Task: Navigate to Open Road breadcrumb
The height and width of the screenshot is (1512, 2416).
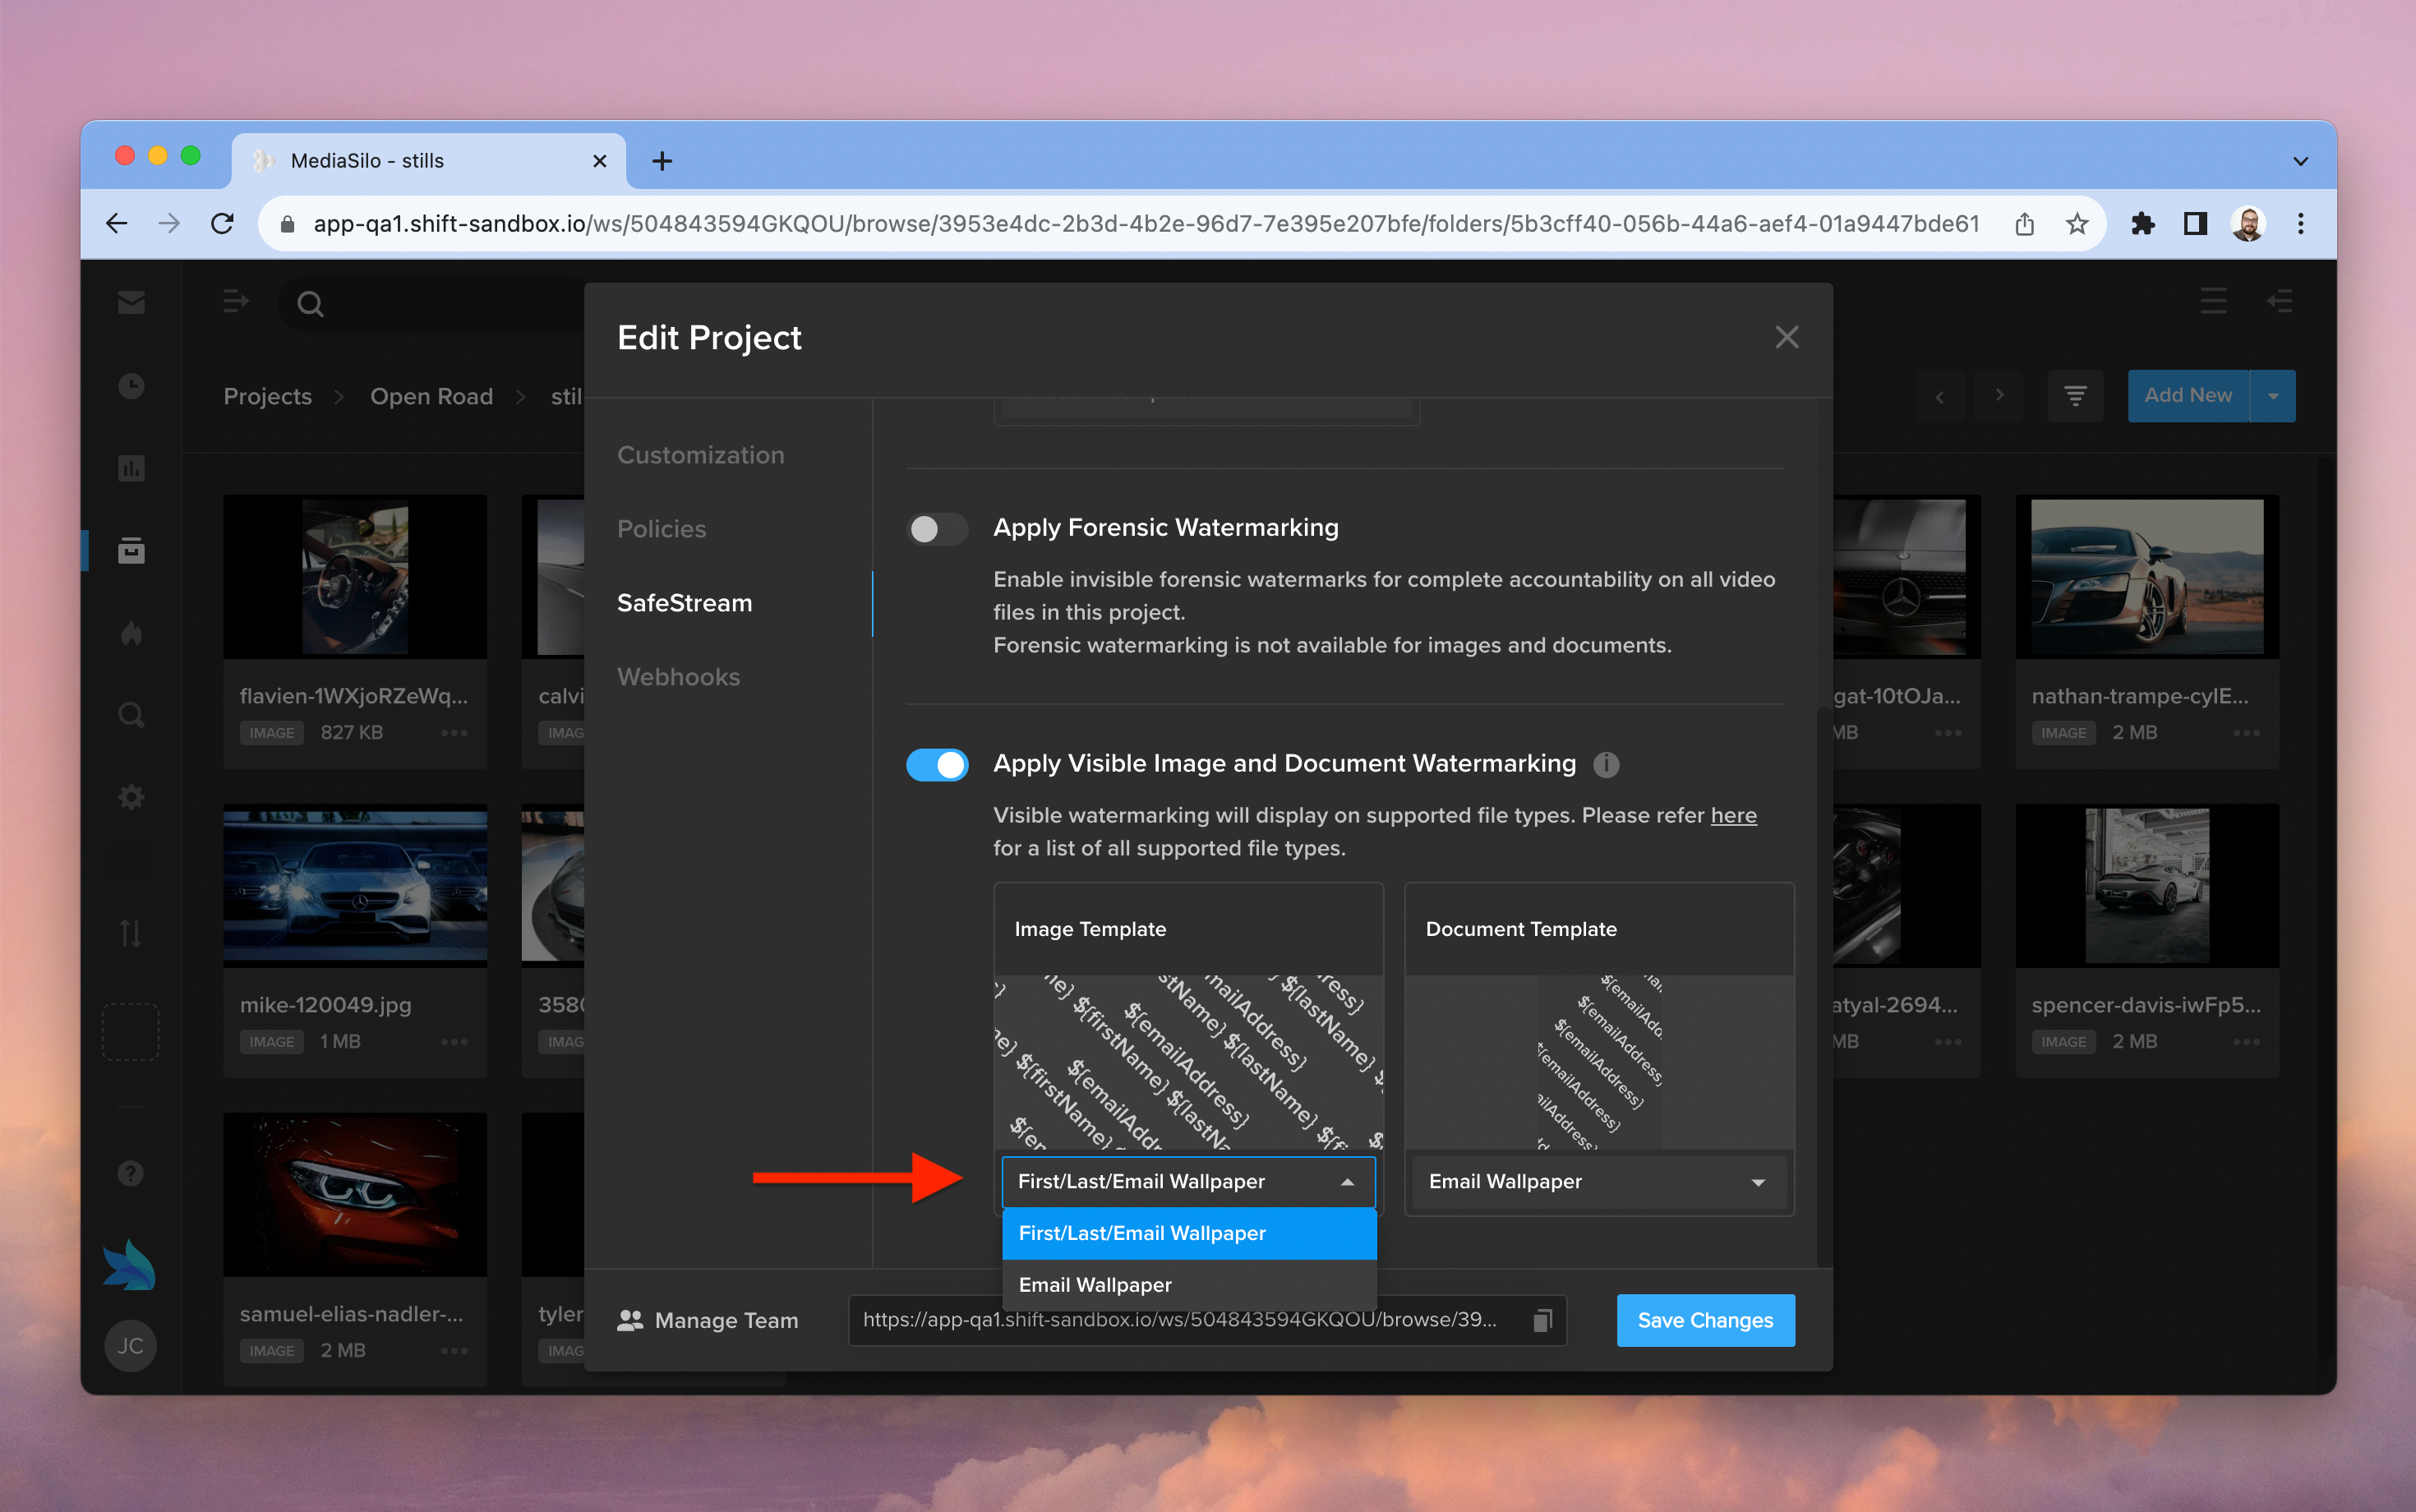Action: (x=431, y=396)
